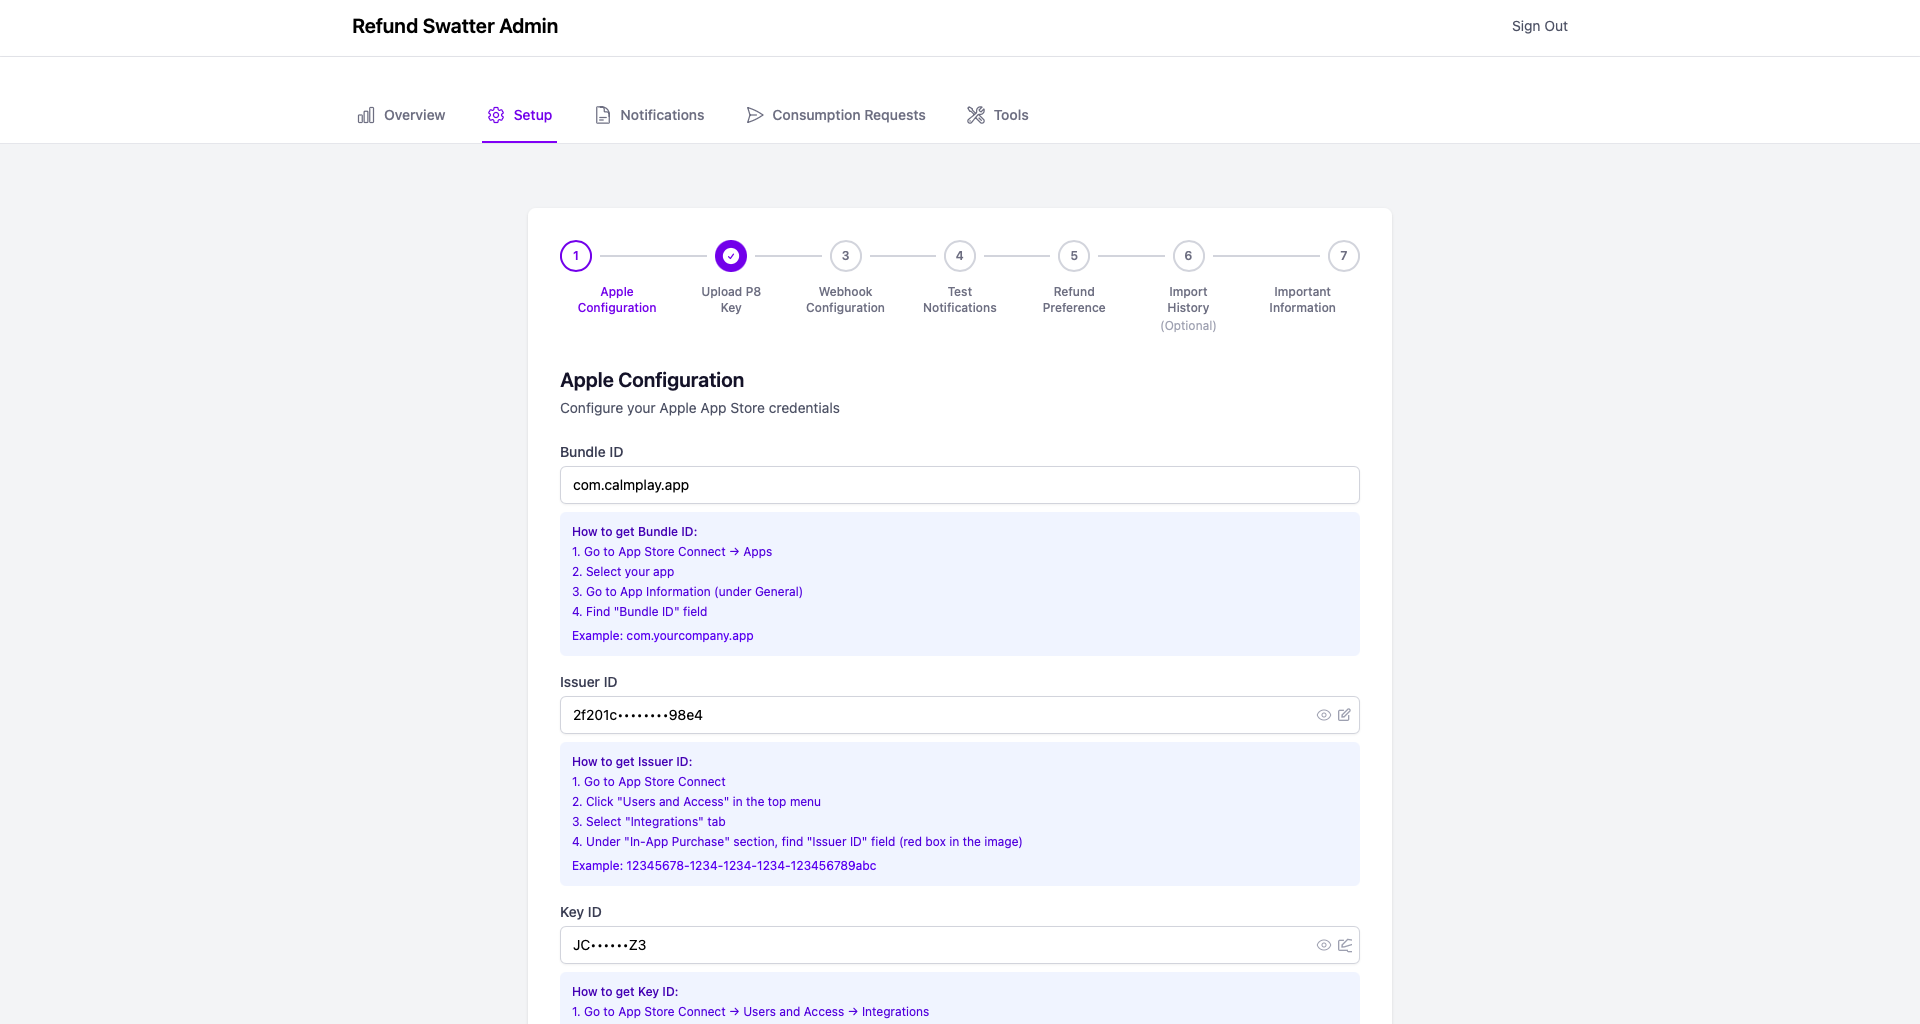Click the Overview bar chart icon
Screen dimensions: 1920x1024
click(x=366, y=115)
